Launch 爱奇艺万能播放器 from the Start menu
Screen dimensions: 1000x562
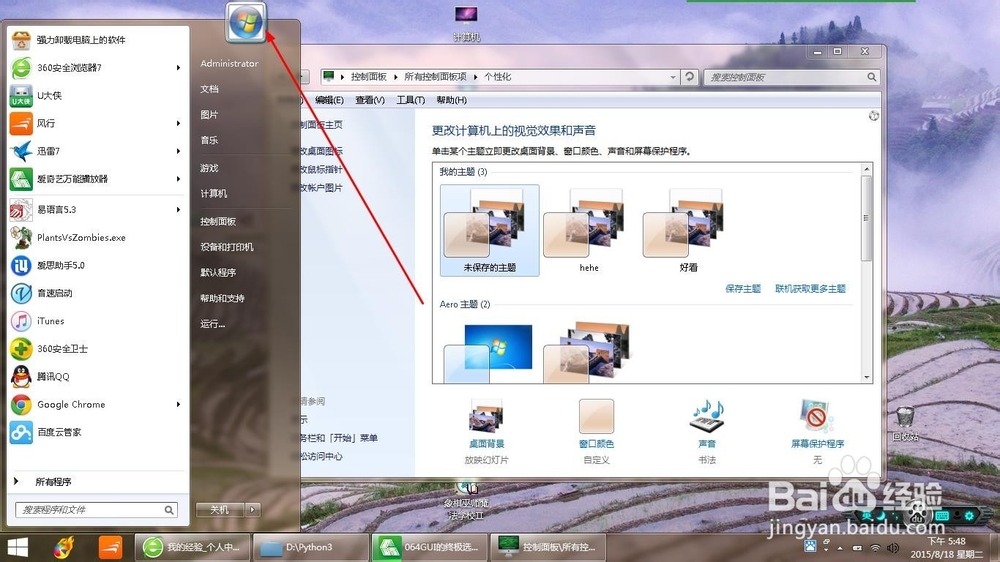tap(97, 179)
